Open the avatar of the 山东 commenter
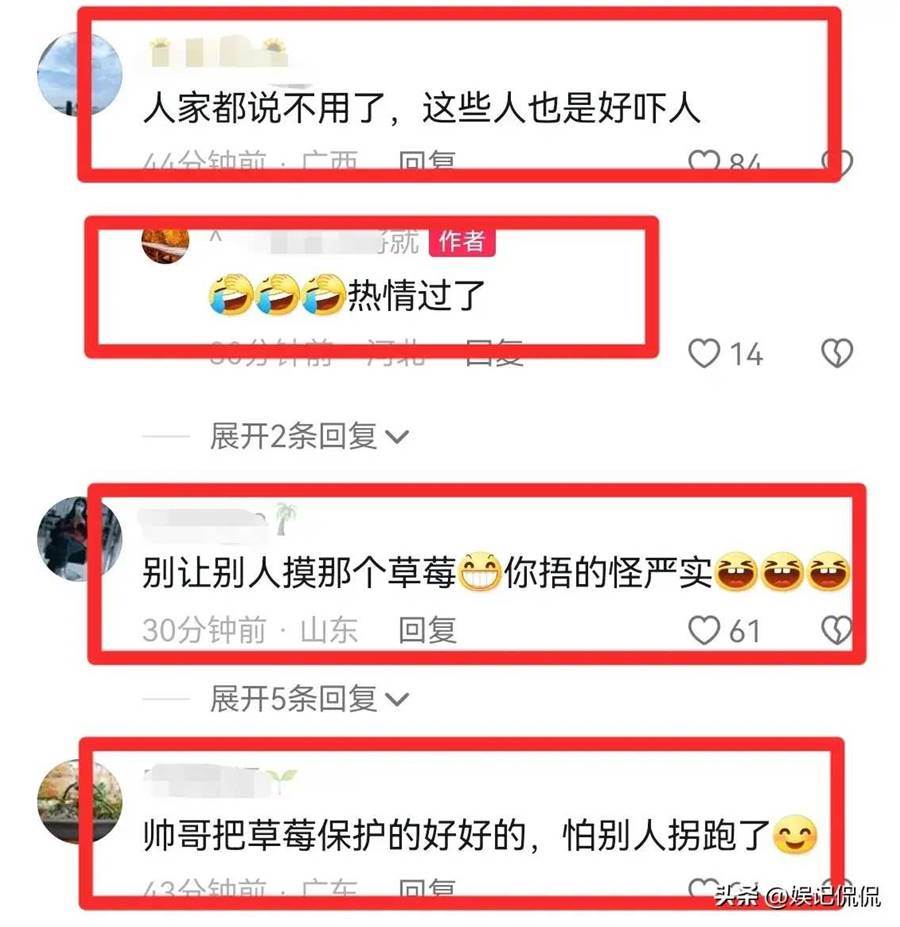 [x=79, y=539]
